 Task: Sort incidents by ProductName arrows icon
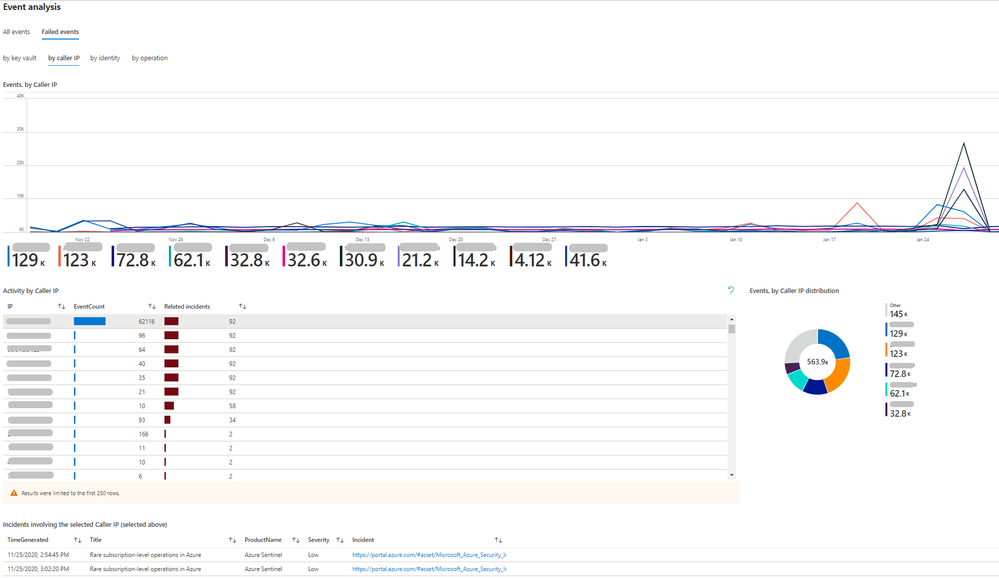pyautogui.click(x=296, y=540)
